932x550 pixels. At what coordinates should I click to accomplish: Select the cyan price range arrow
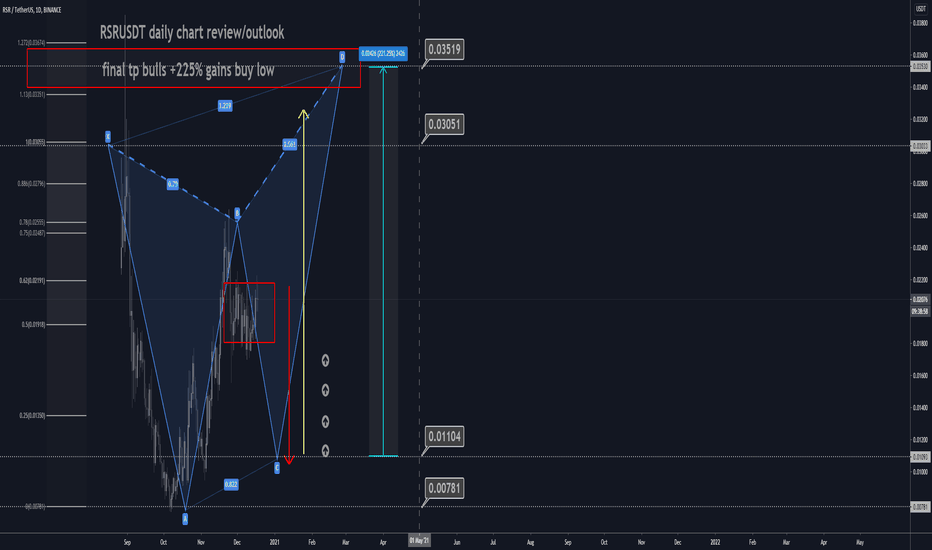[x=383, y=262]
